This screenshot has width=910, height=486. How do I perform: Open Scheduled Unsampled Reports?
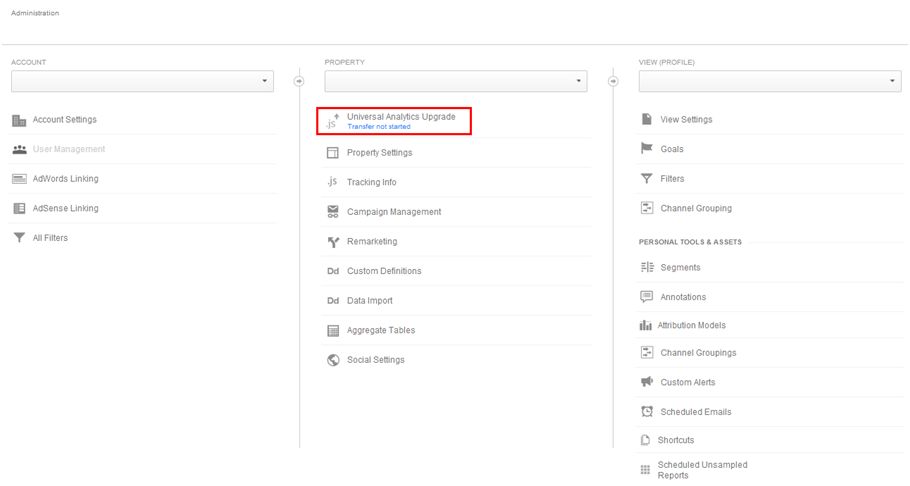tap(702, 470)
